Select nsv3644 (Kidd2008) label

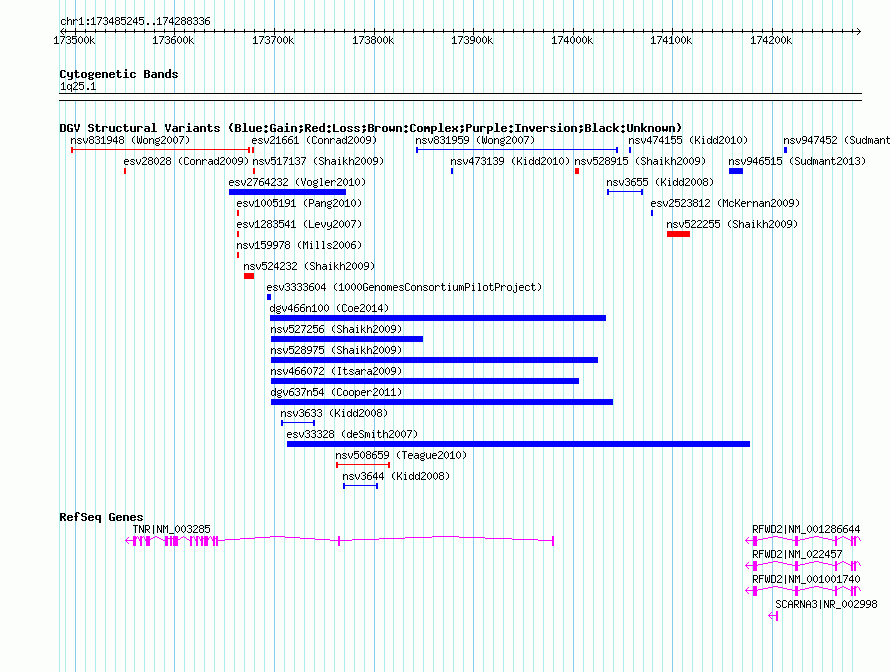tap(396, 476)
